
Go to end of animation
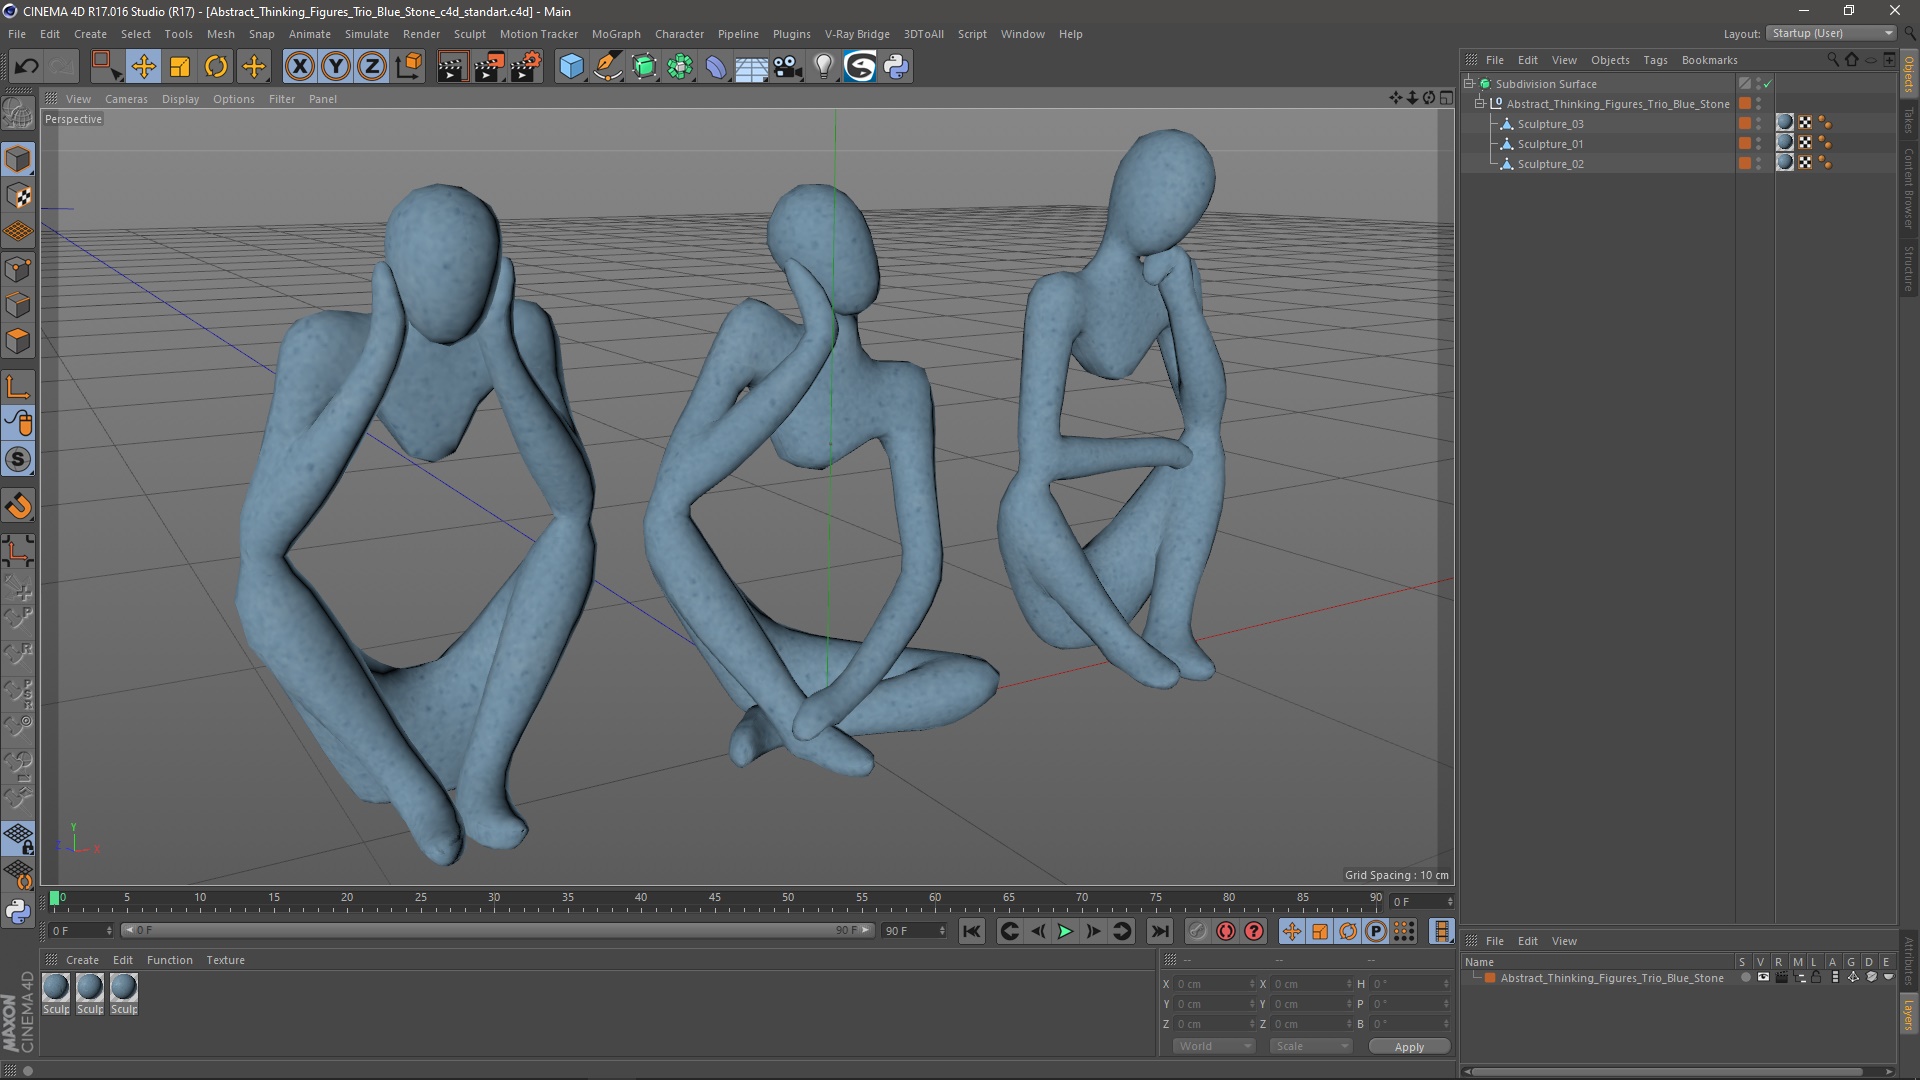[x=1159, y=931]
